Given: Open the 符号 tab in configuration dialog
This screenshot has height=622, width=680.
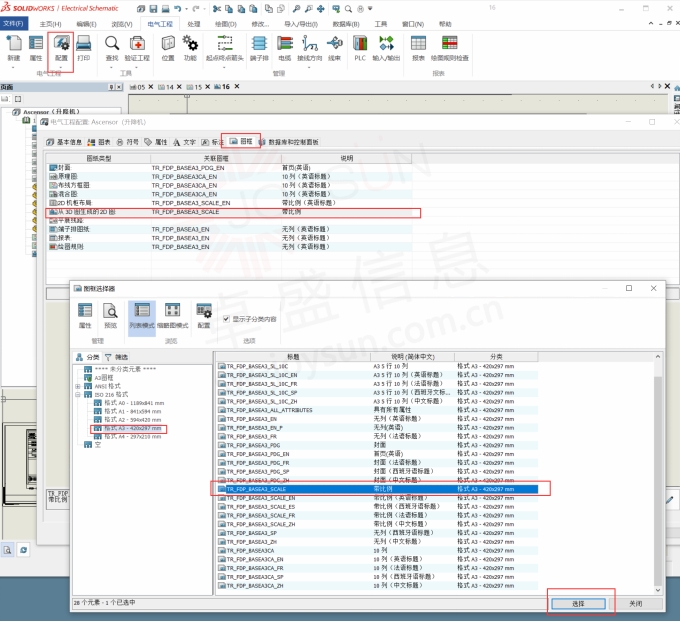Looking at the screenshot, I should (x=128, y=142).
